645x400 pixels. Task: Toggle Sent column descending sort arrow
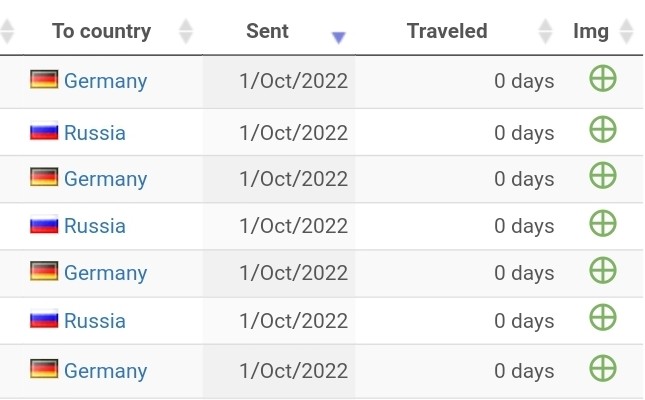coord(339,37)
